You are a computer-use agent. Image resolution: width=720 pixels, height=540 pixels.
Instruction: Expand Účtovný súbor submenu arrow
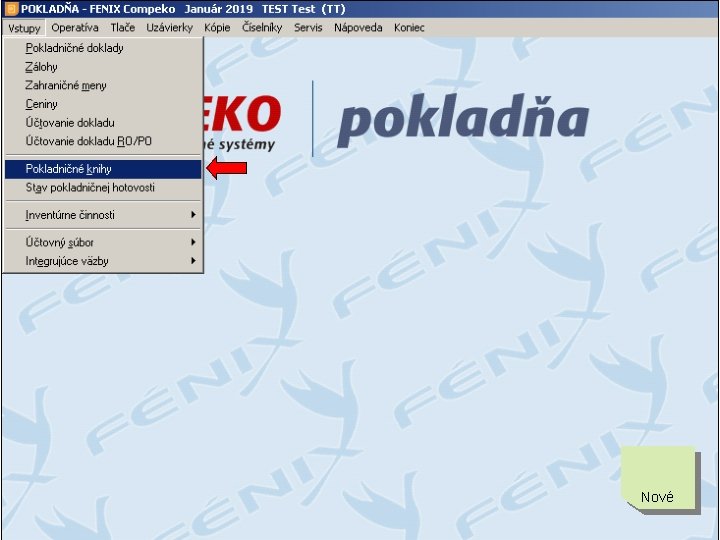click(193, 242)
